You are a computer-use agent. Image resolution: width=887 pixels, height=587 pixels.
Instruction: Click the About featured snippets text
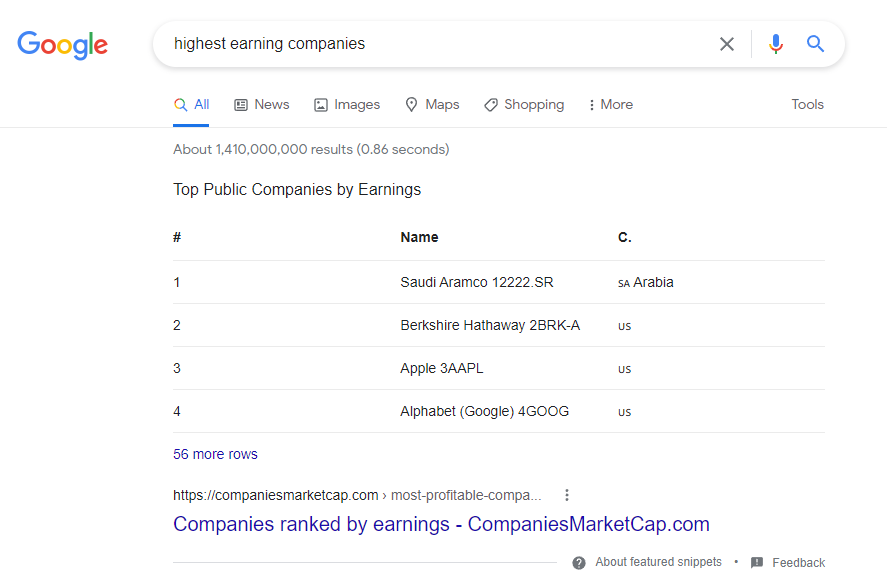[658, 563]
